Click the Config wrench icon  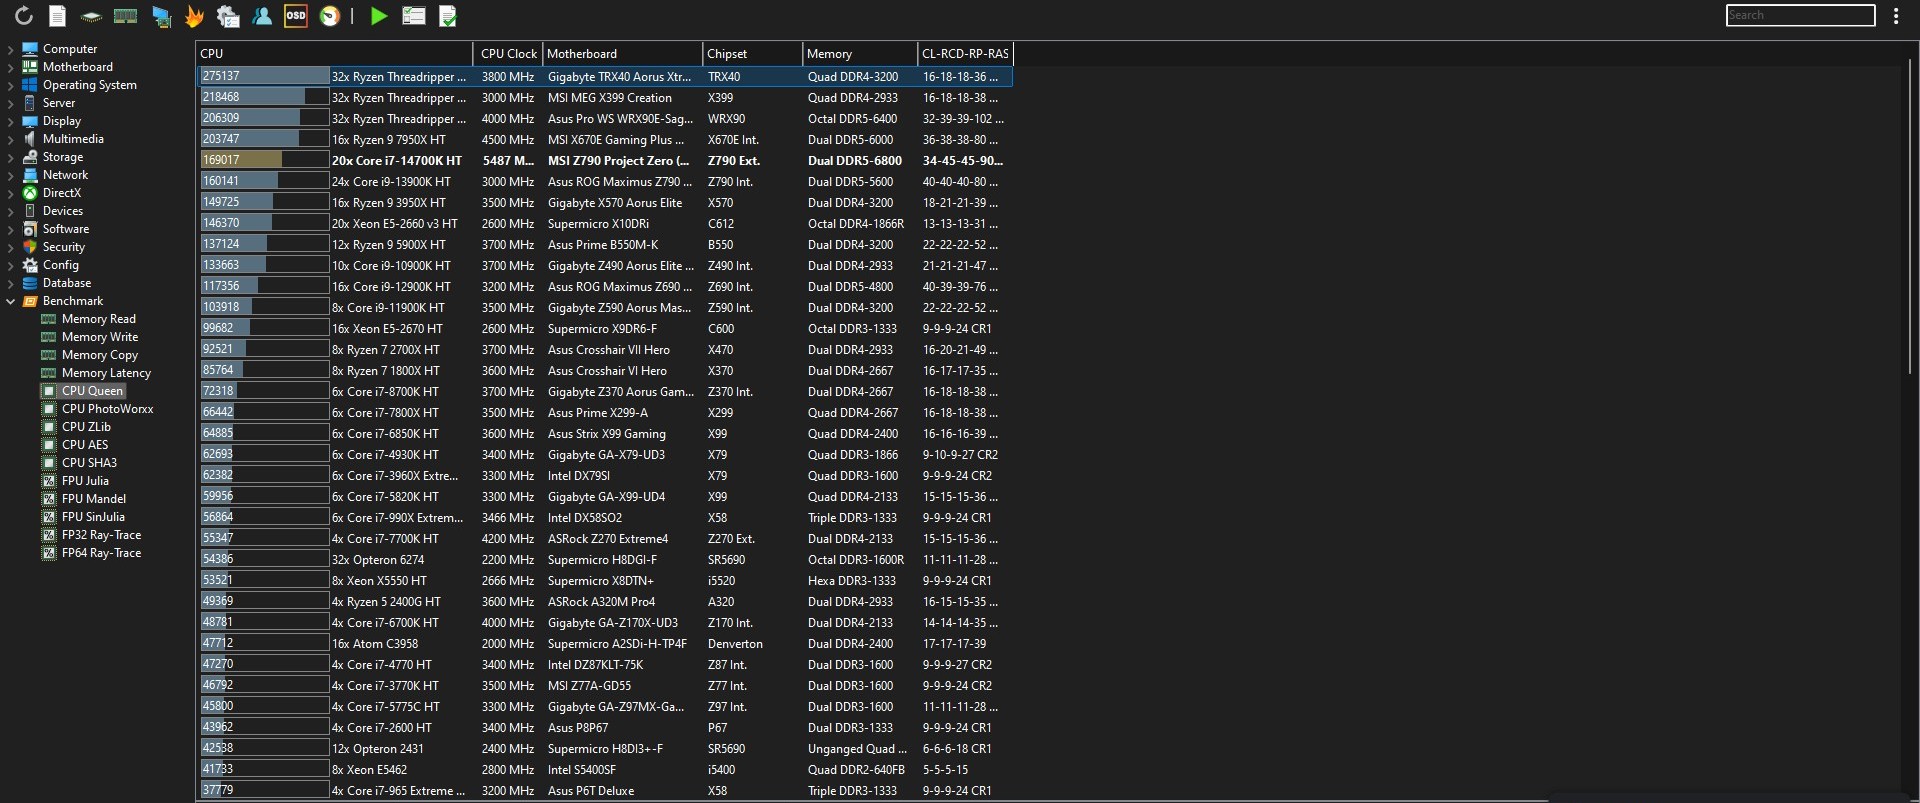tap(30, 265)
